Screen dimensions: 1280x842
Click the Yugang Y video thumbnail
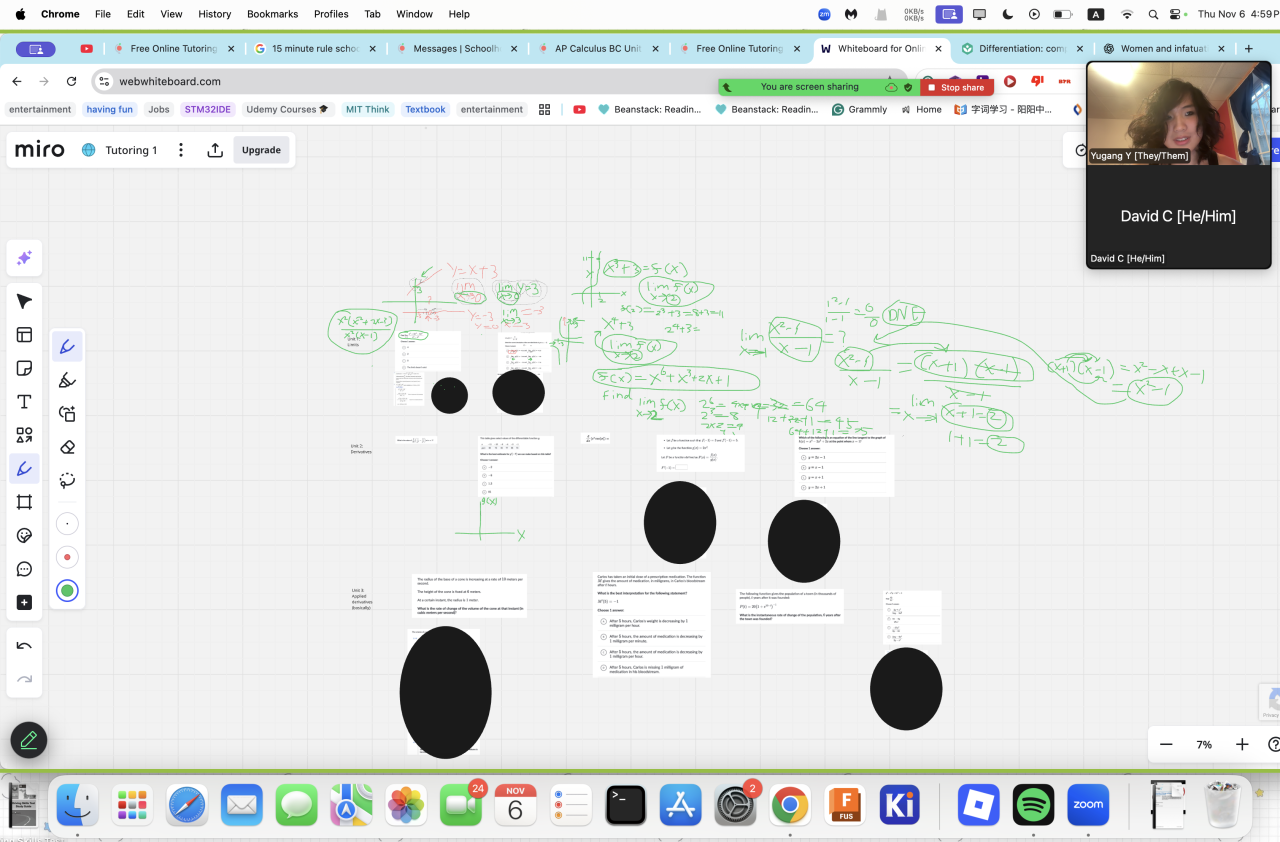click(1178, 112)
